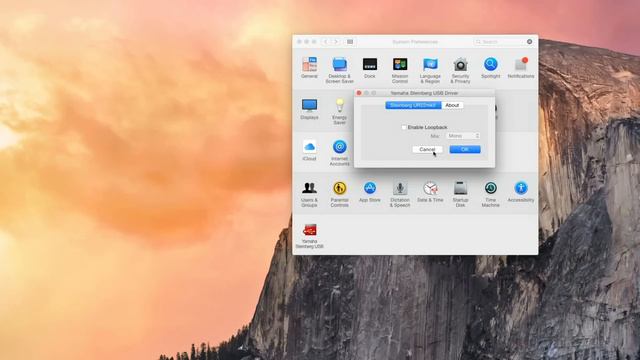Enable the Loopback checkbox
Screen dimensions: 640x360
(404, 127)
